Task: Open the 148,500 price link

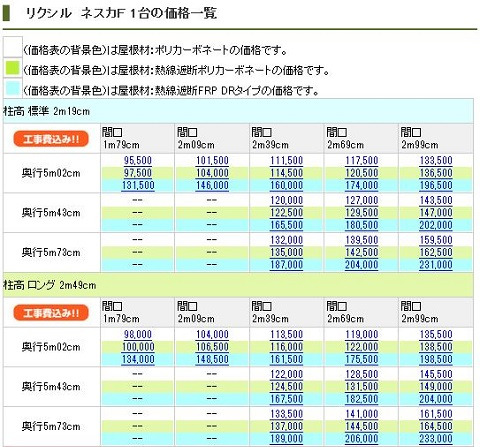Action: (212, 359)
